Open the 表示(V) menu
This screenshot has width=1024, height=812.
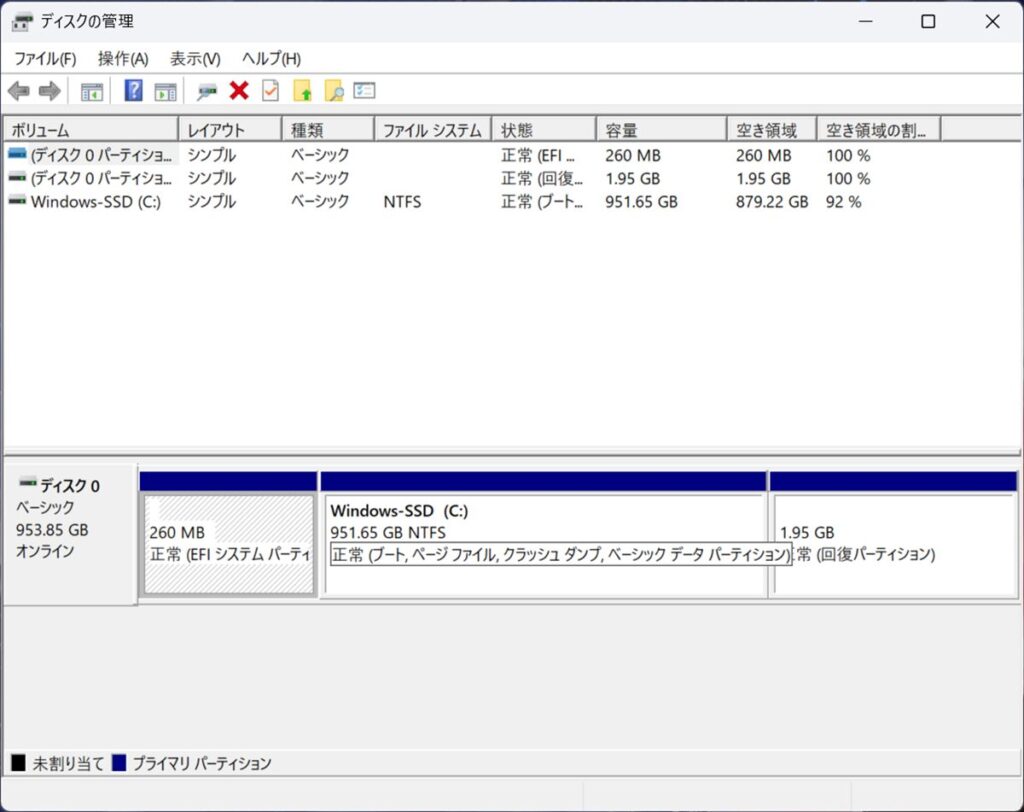195,59
